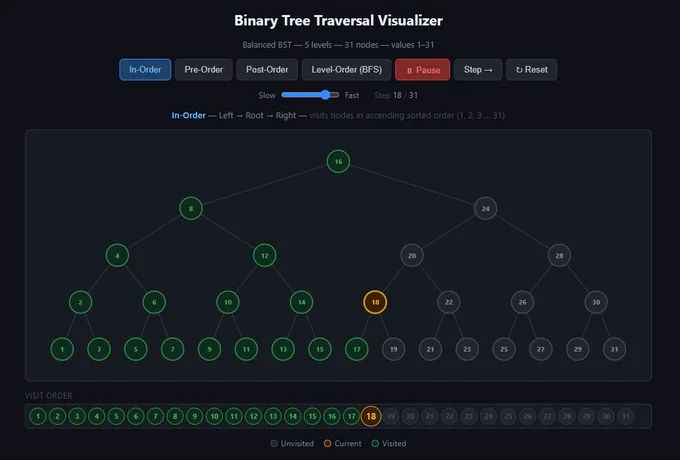
Task: Click tree node 10
Action: 228,302
